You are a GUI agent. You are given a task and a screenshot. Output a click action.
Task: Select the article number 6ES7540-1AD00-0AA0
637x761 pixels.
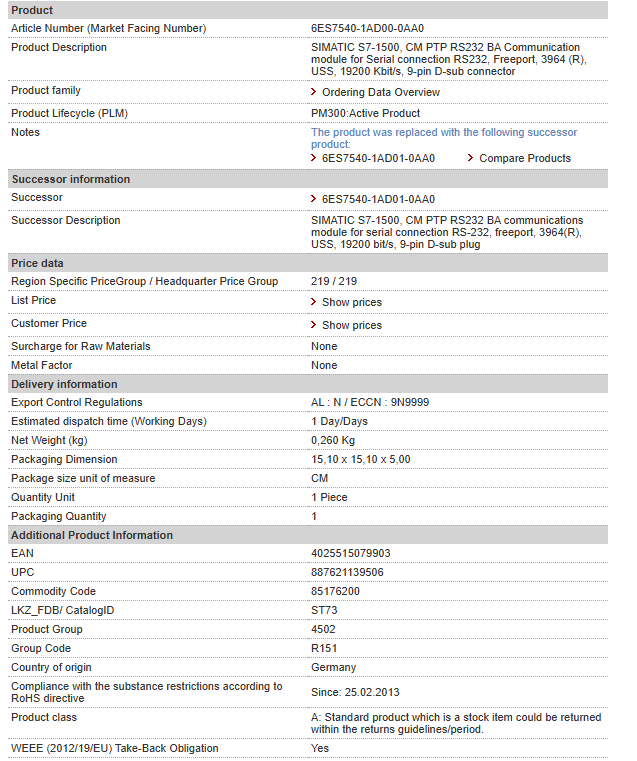[x=367, y=28]
